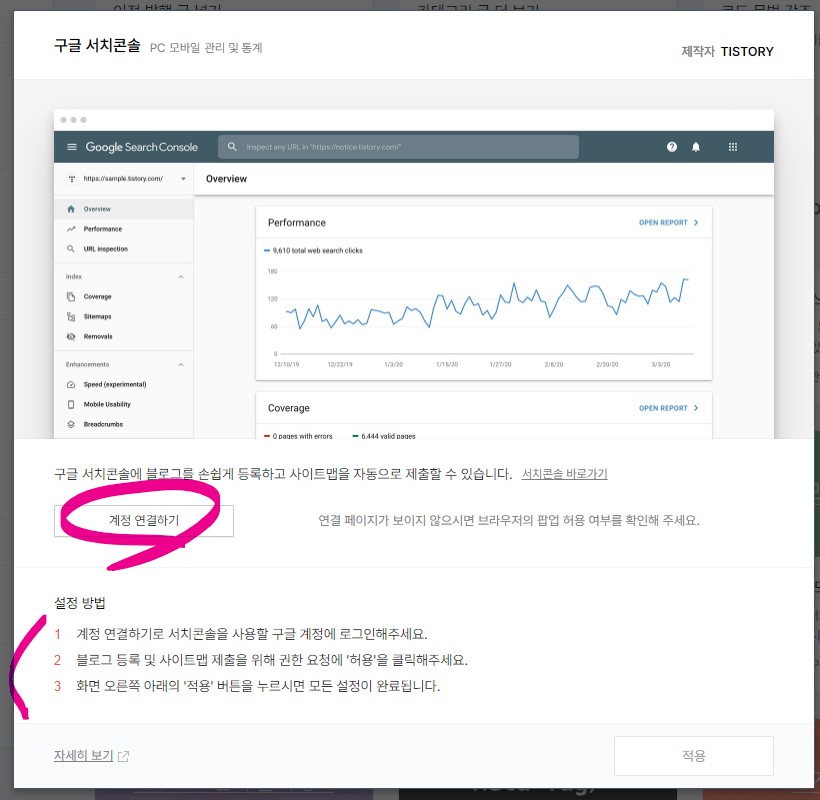Click the search magnifier icon in URL bar

pyautogui.click(x=232, y=147)
